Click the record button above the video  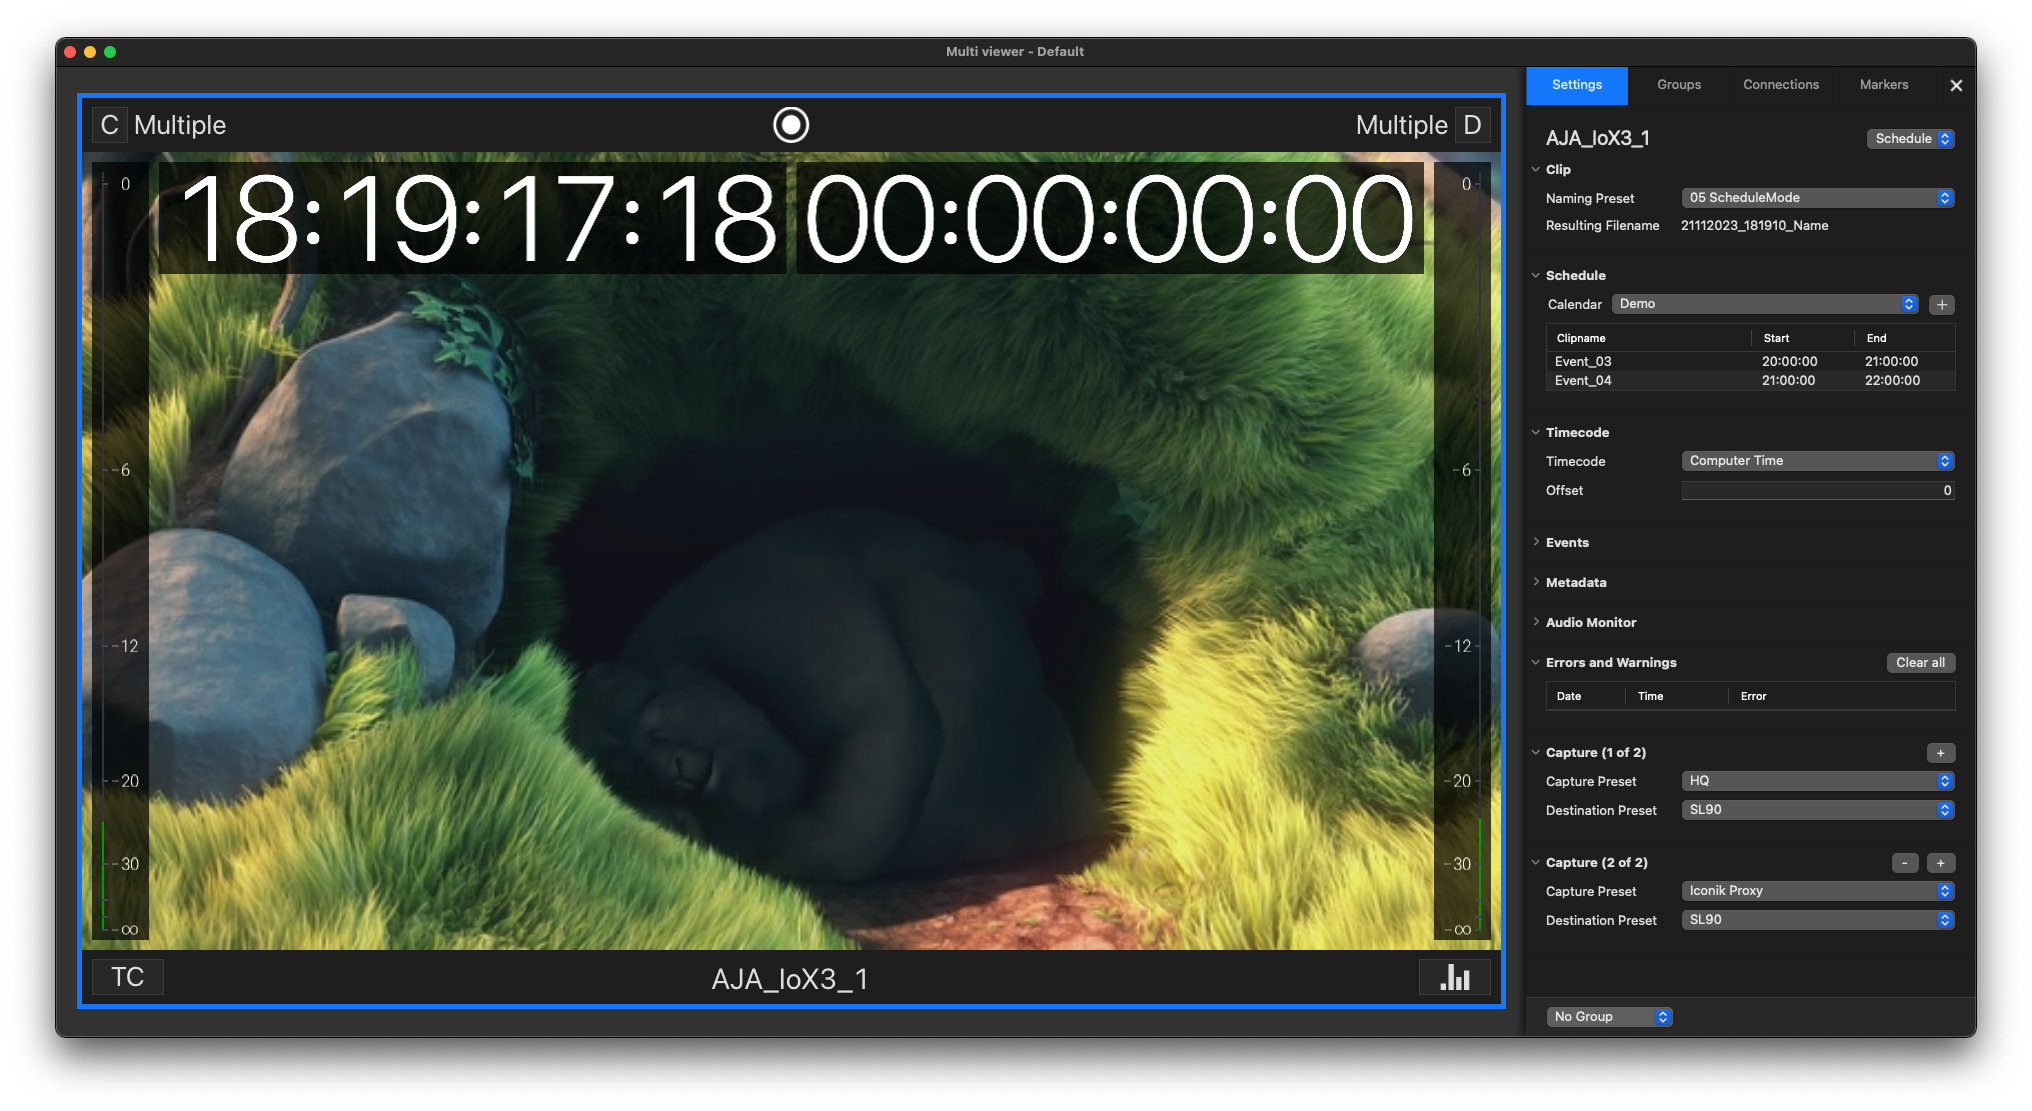pyautogui.click(x=790, y=125)
